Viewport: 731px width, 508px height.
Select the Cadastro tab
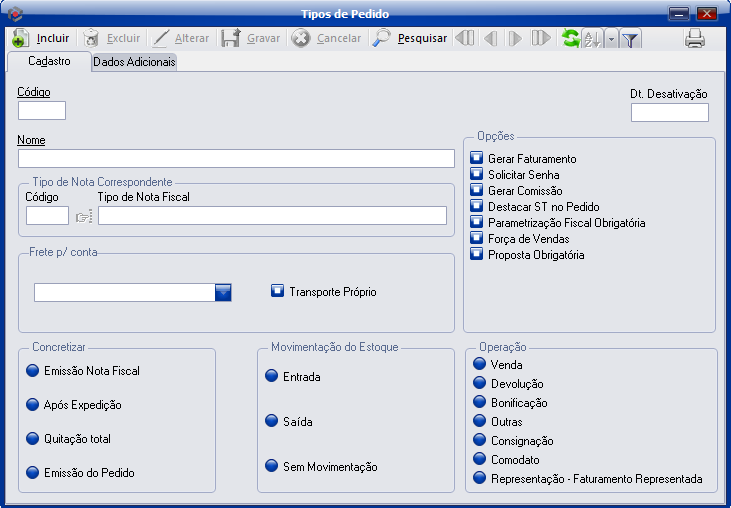click(x=49, y=61)
